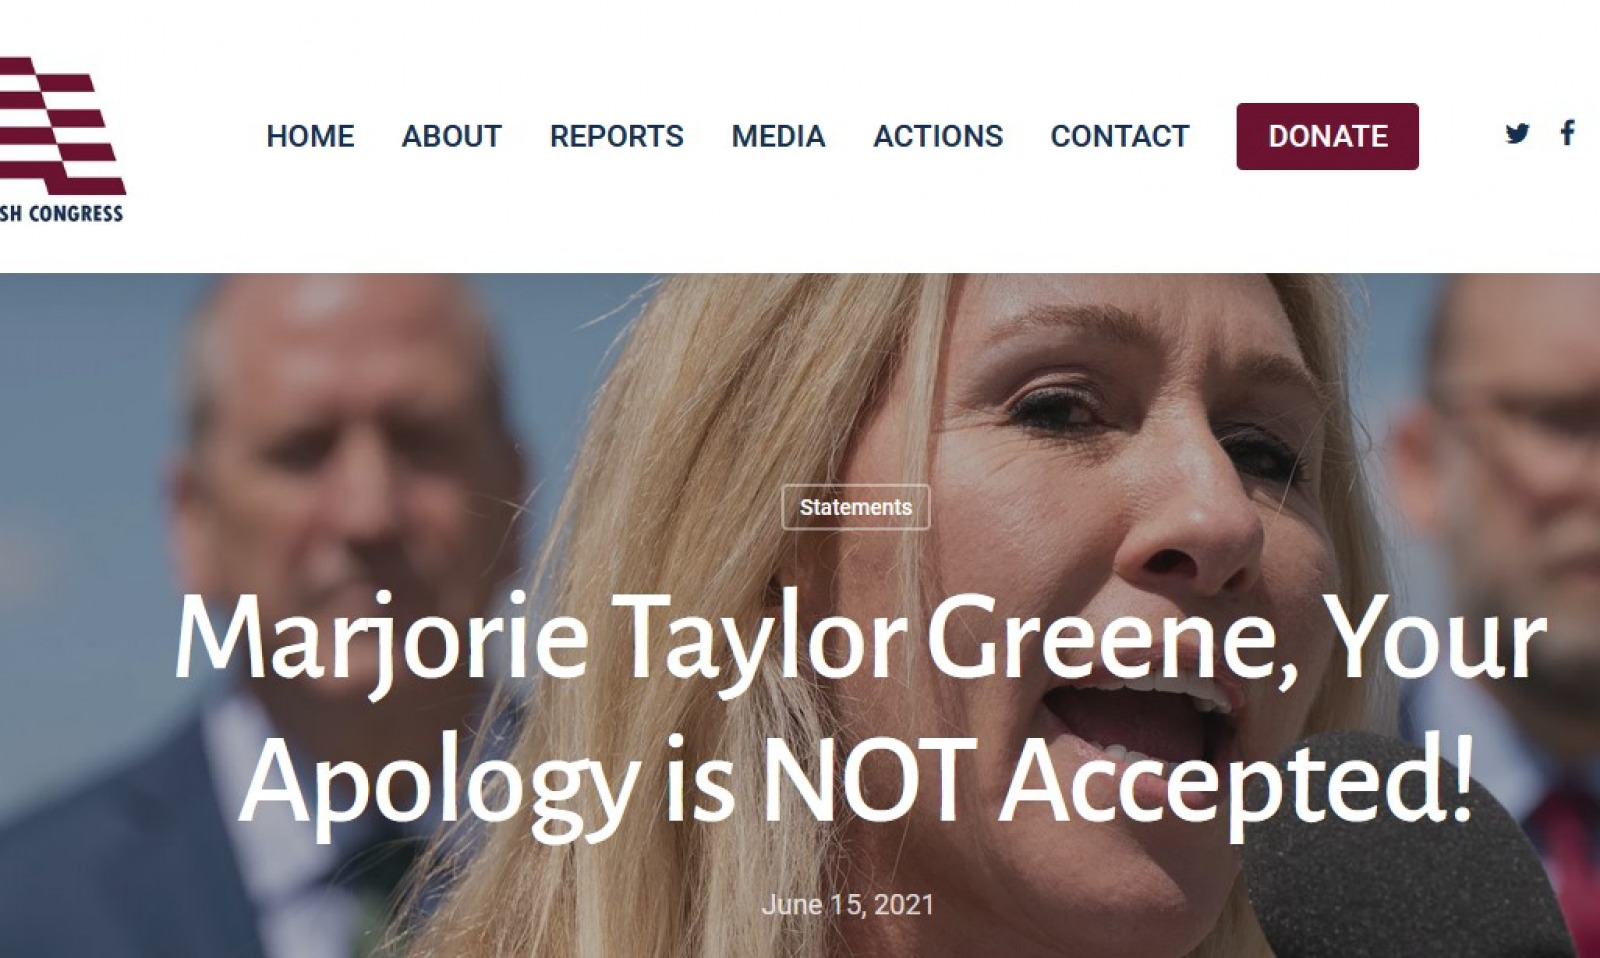Image resolution: width=1600 pixels, height=958 pixels.
Task: Open the ABOUT menu item
Action: pyautogui.click(x=452, y=136)
